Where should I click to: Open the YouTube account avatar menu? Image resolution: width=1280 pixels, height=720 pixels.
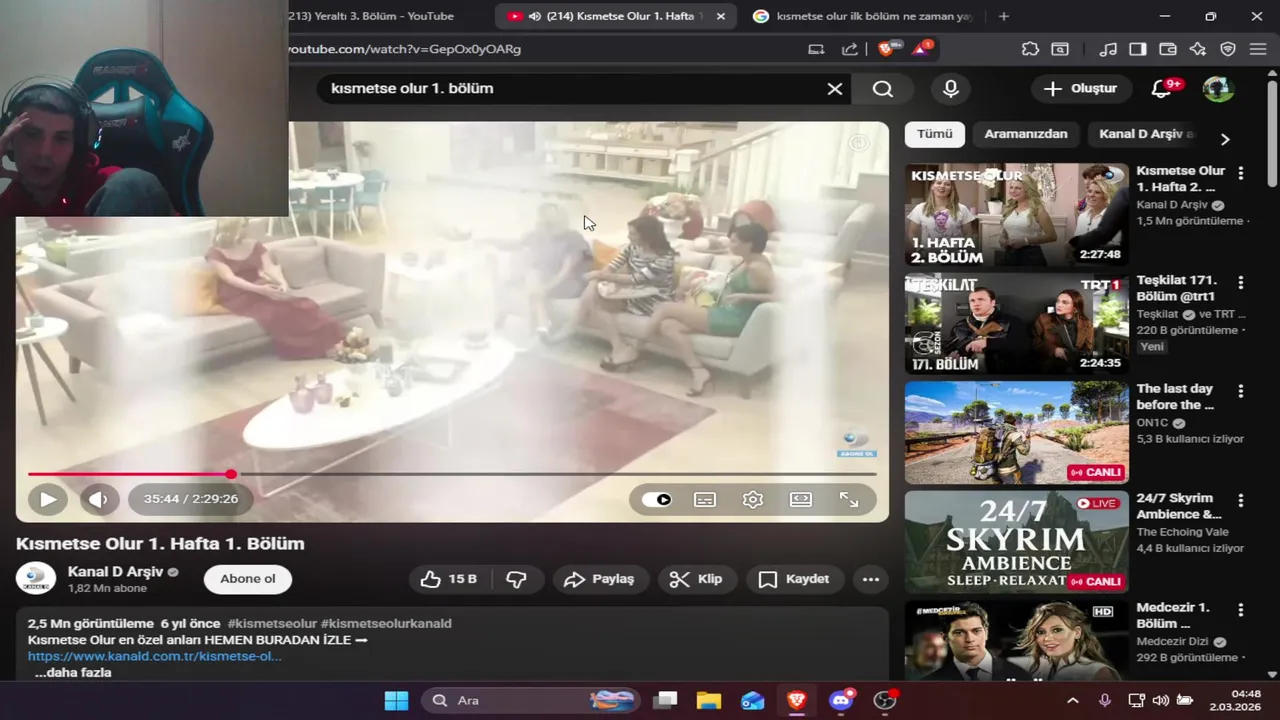pos(1218,88)
